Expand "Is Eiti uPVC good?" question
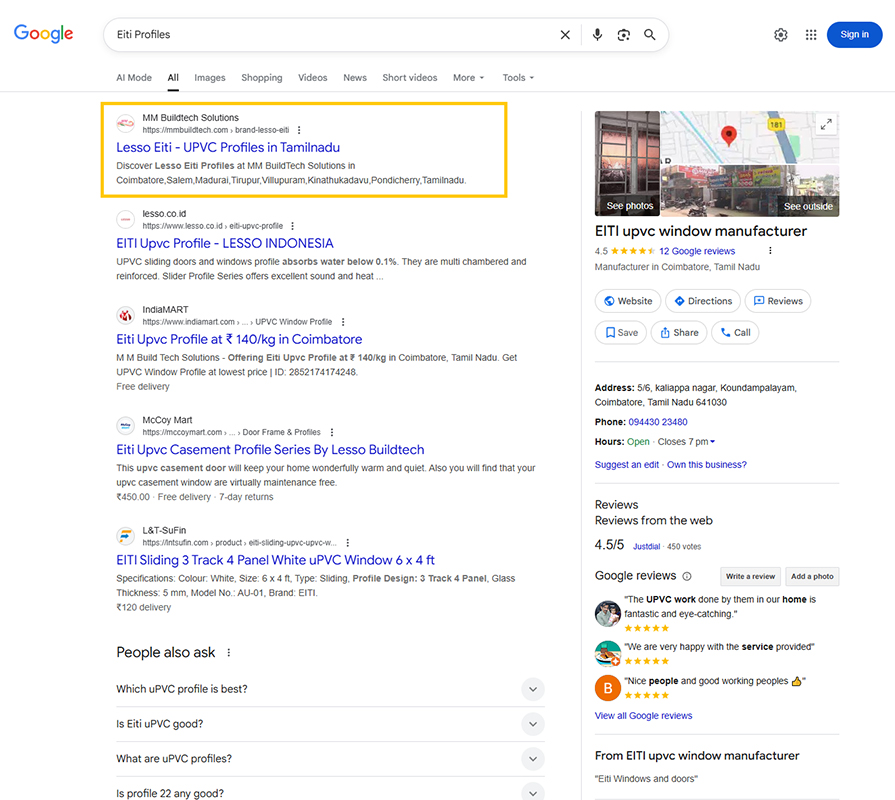 [x=533, y=724]
